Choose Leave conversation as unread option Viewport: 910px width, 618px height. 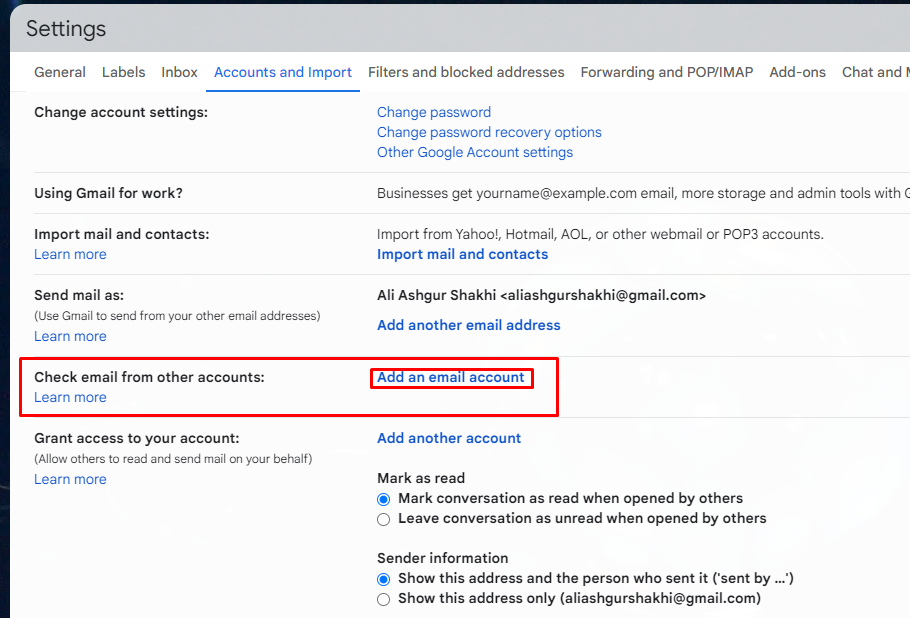point(383,519)
